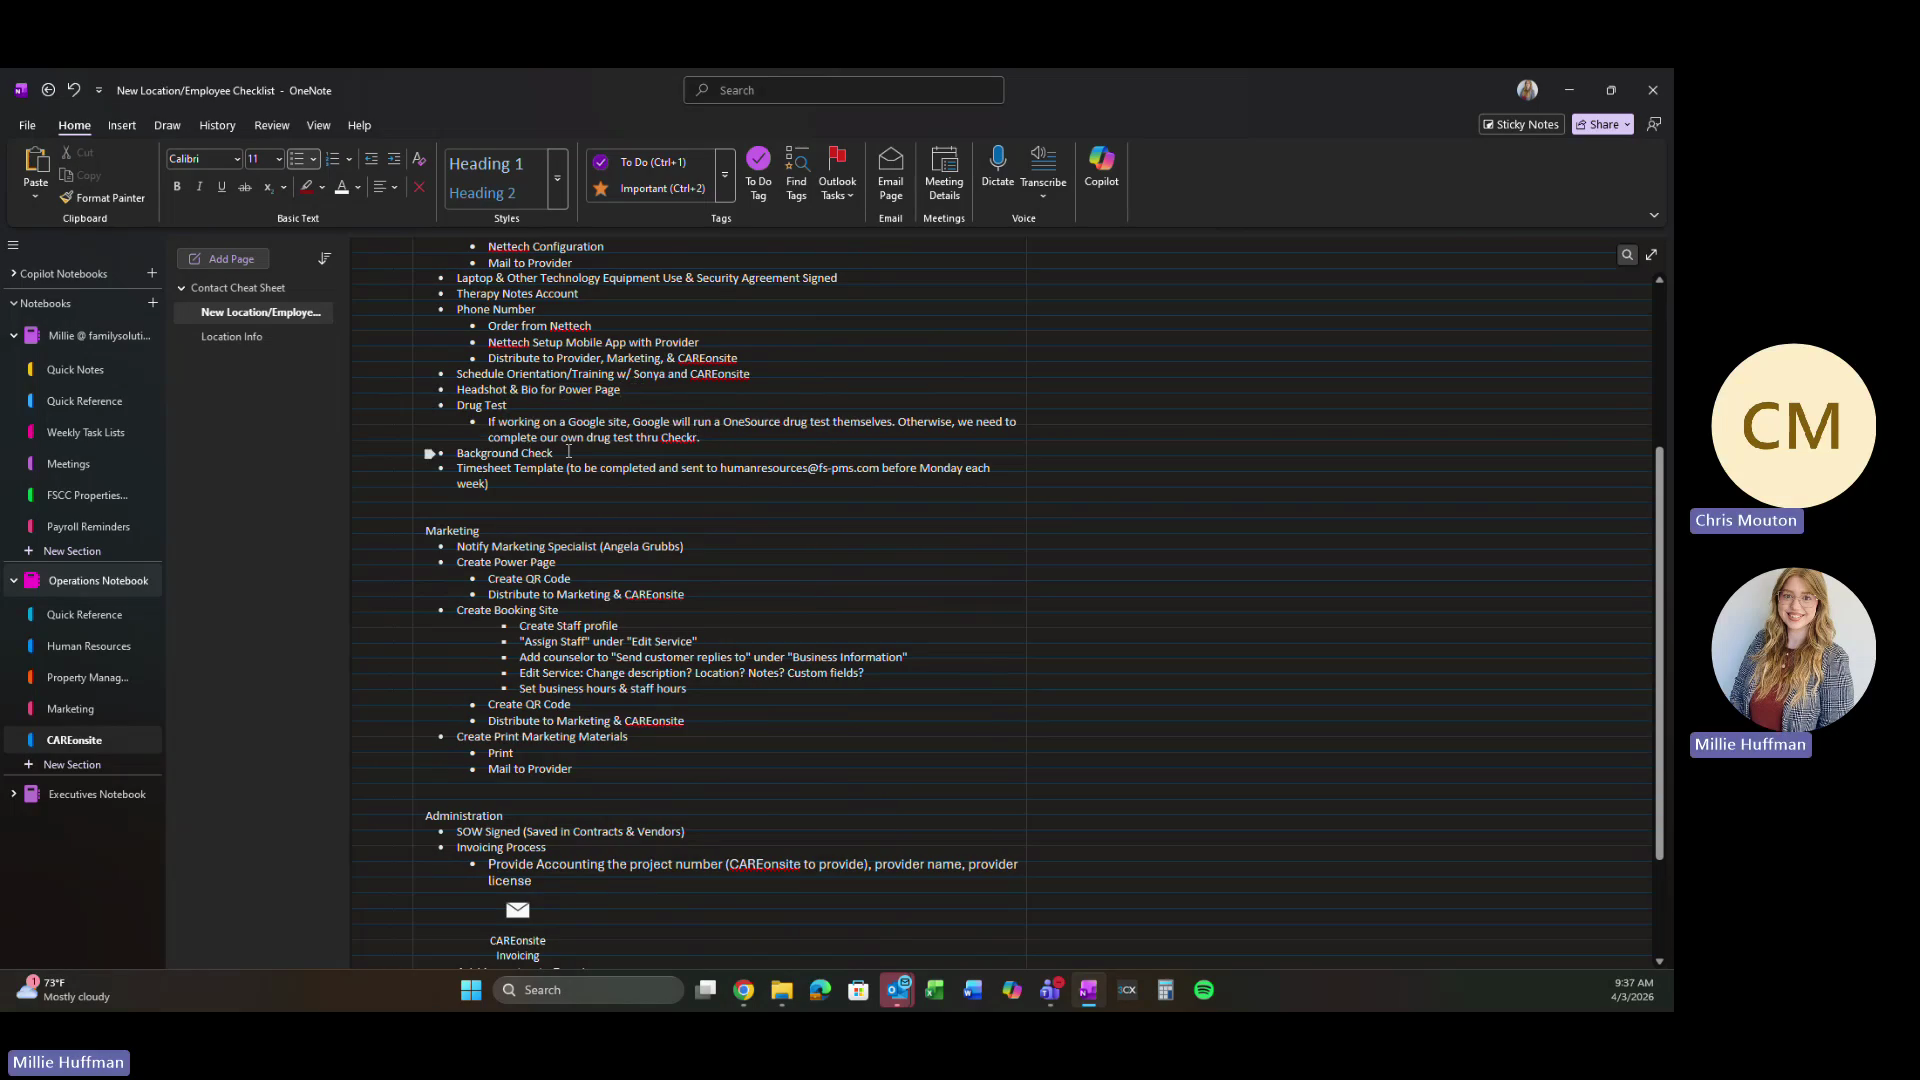Click the To Do Tag button

(x=758, y=174)
